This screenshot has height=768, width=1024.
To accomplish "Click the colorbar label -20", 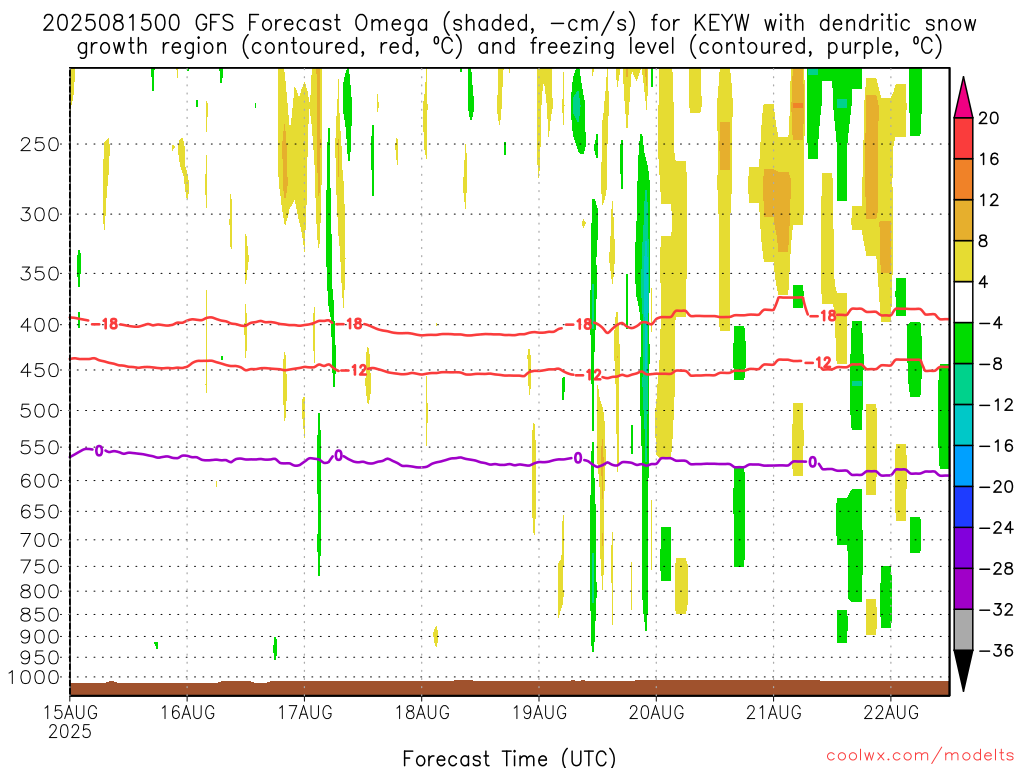I will (x=995, y=487).
